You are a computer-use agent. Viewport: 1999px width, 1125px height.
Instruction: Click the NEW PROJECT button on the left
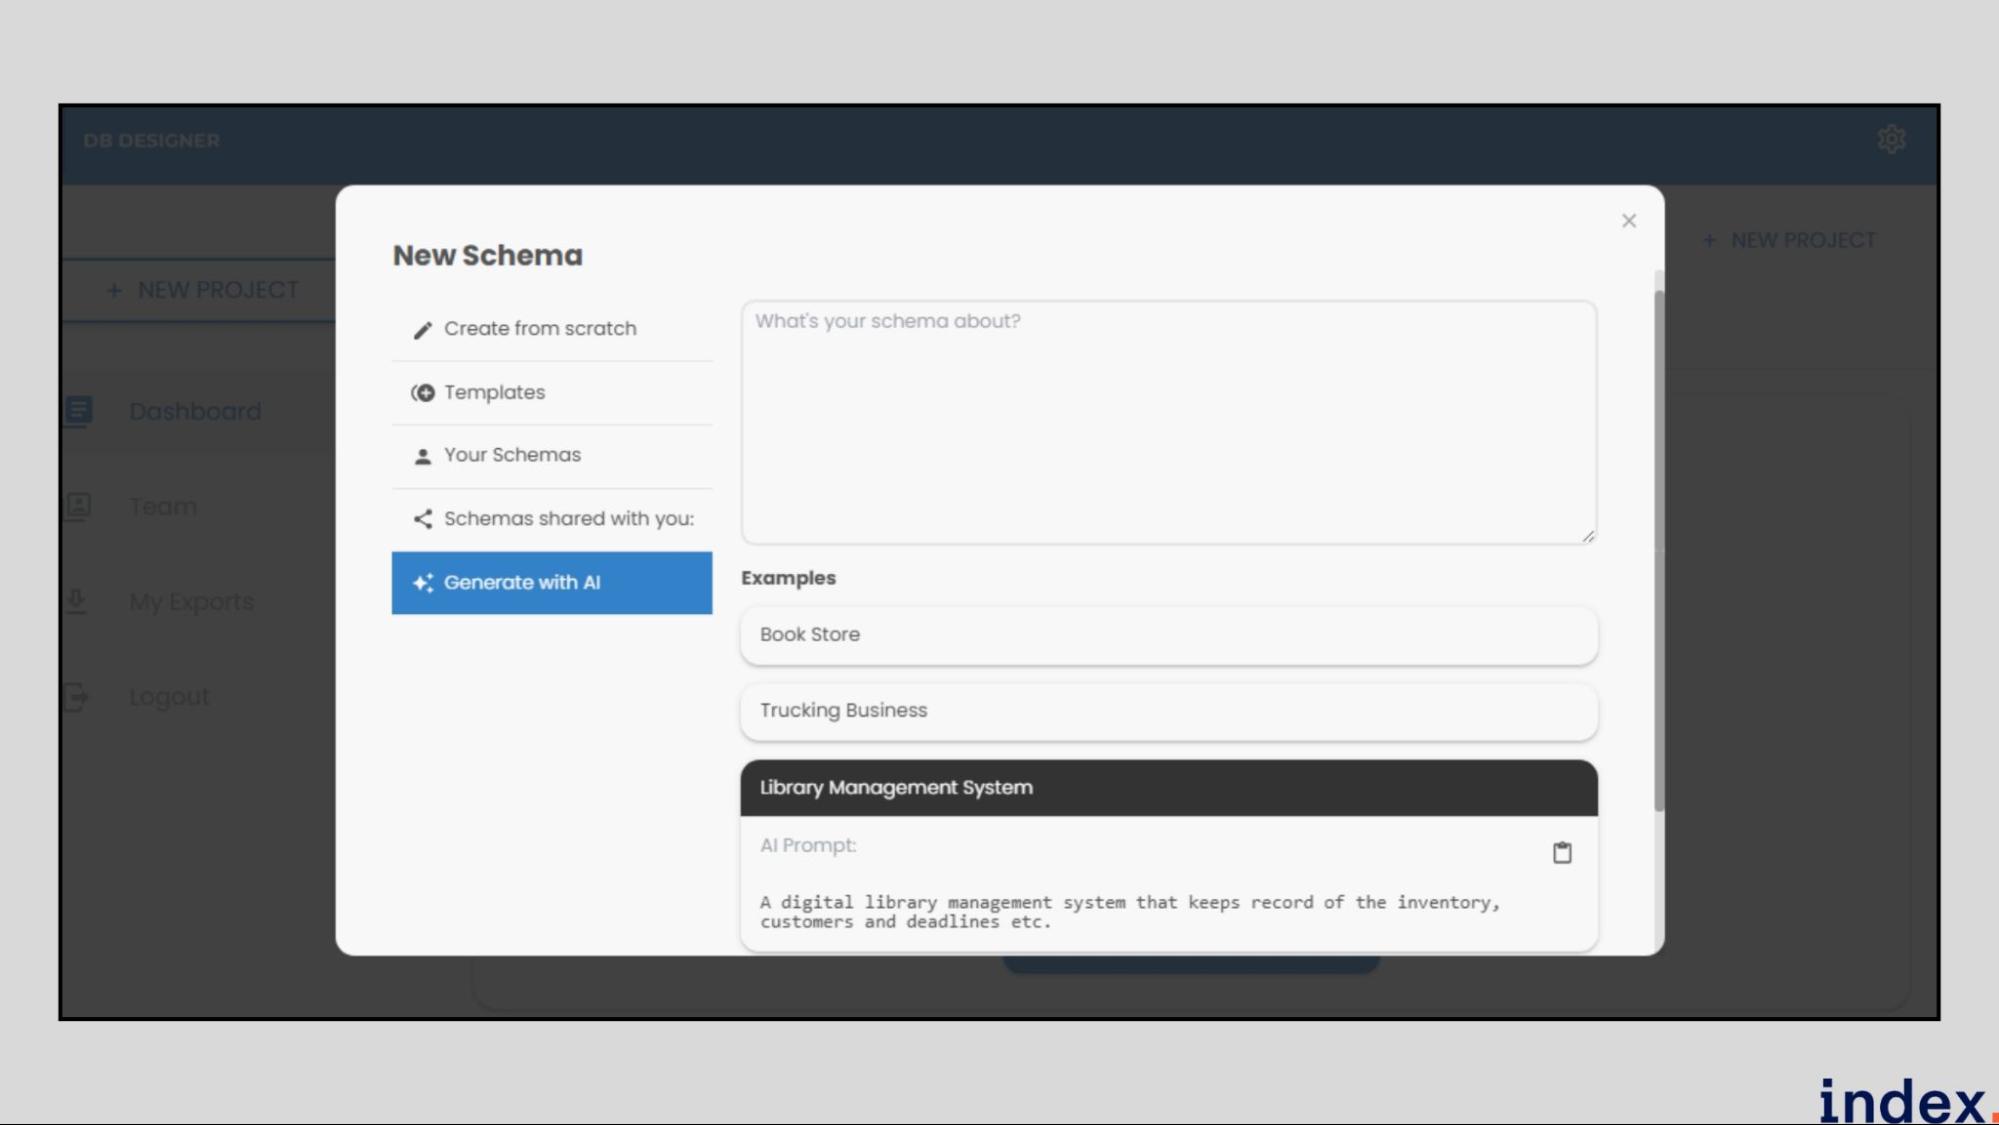203,290
